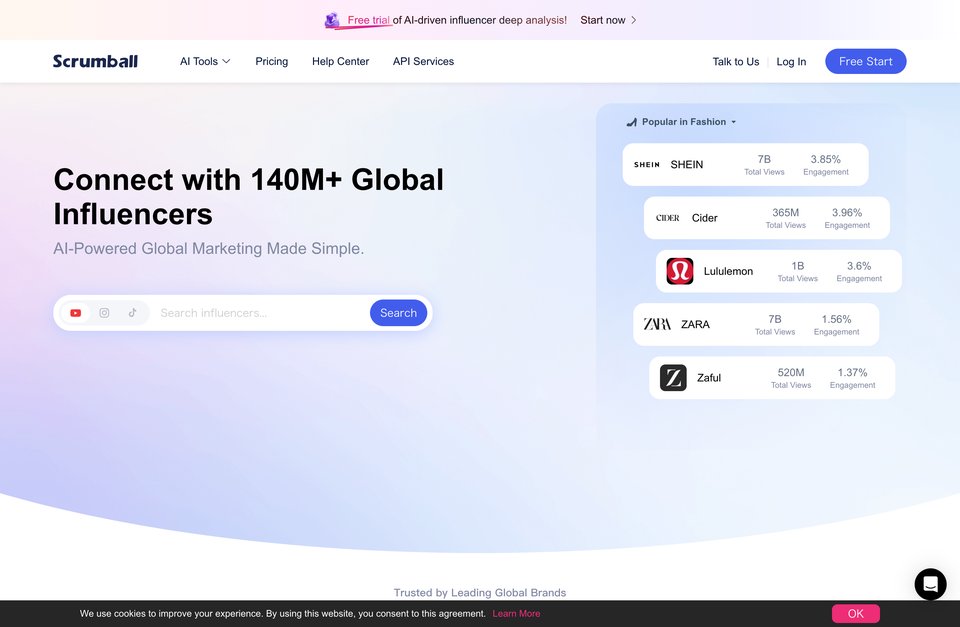This screenshot has height=627, width=960.
Task: Select the Instagram platform icon in search bar
Action: 104,313
